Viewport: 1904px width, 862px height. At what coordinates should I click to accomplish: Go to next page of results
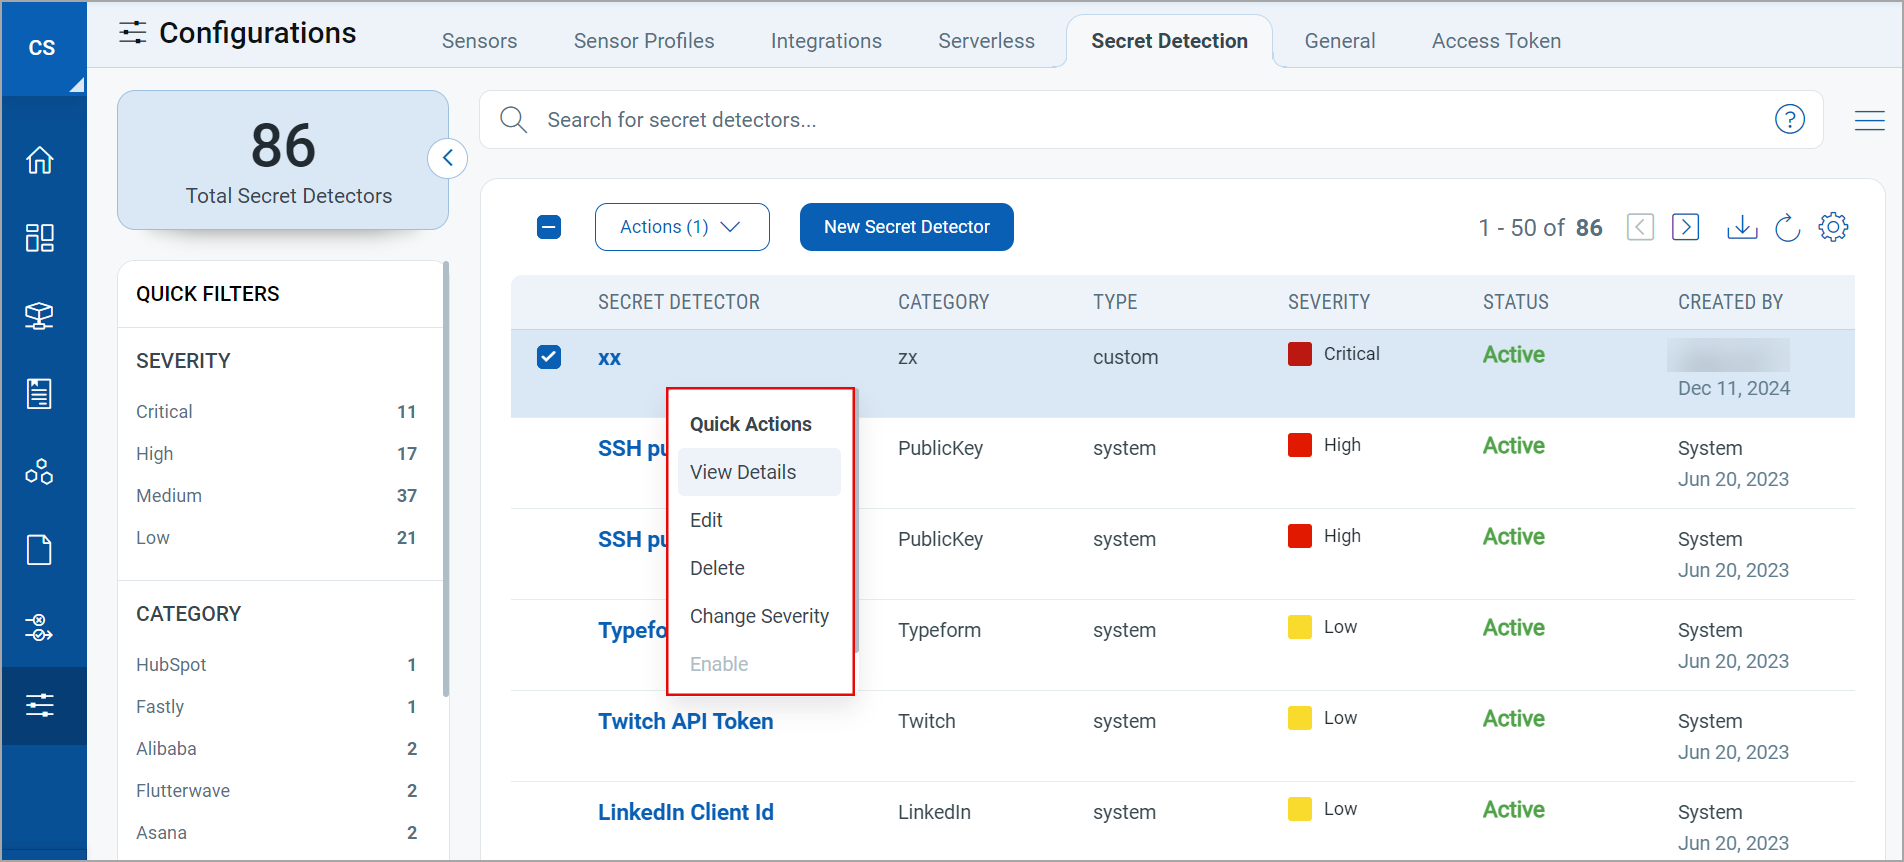click(1685, 227)
